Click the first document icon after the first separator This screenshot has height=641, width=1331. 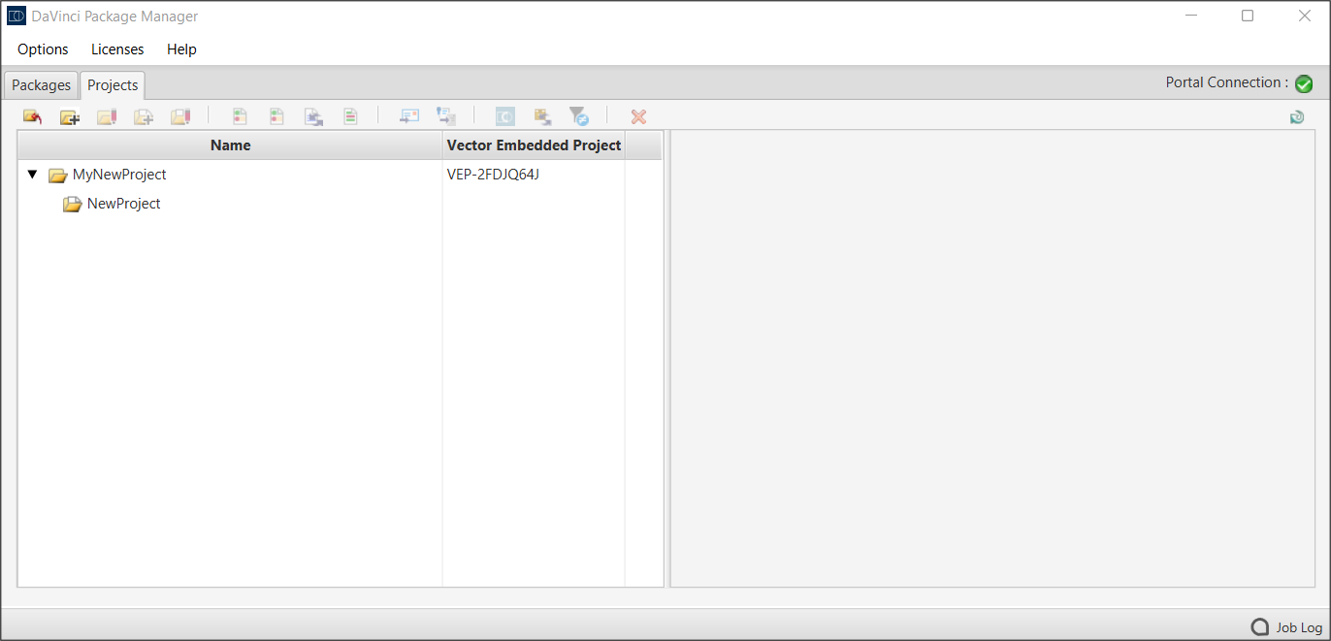(x=240, y=117)
